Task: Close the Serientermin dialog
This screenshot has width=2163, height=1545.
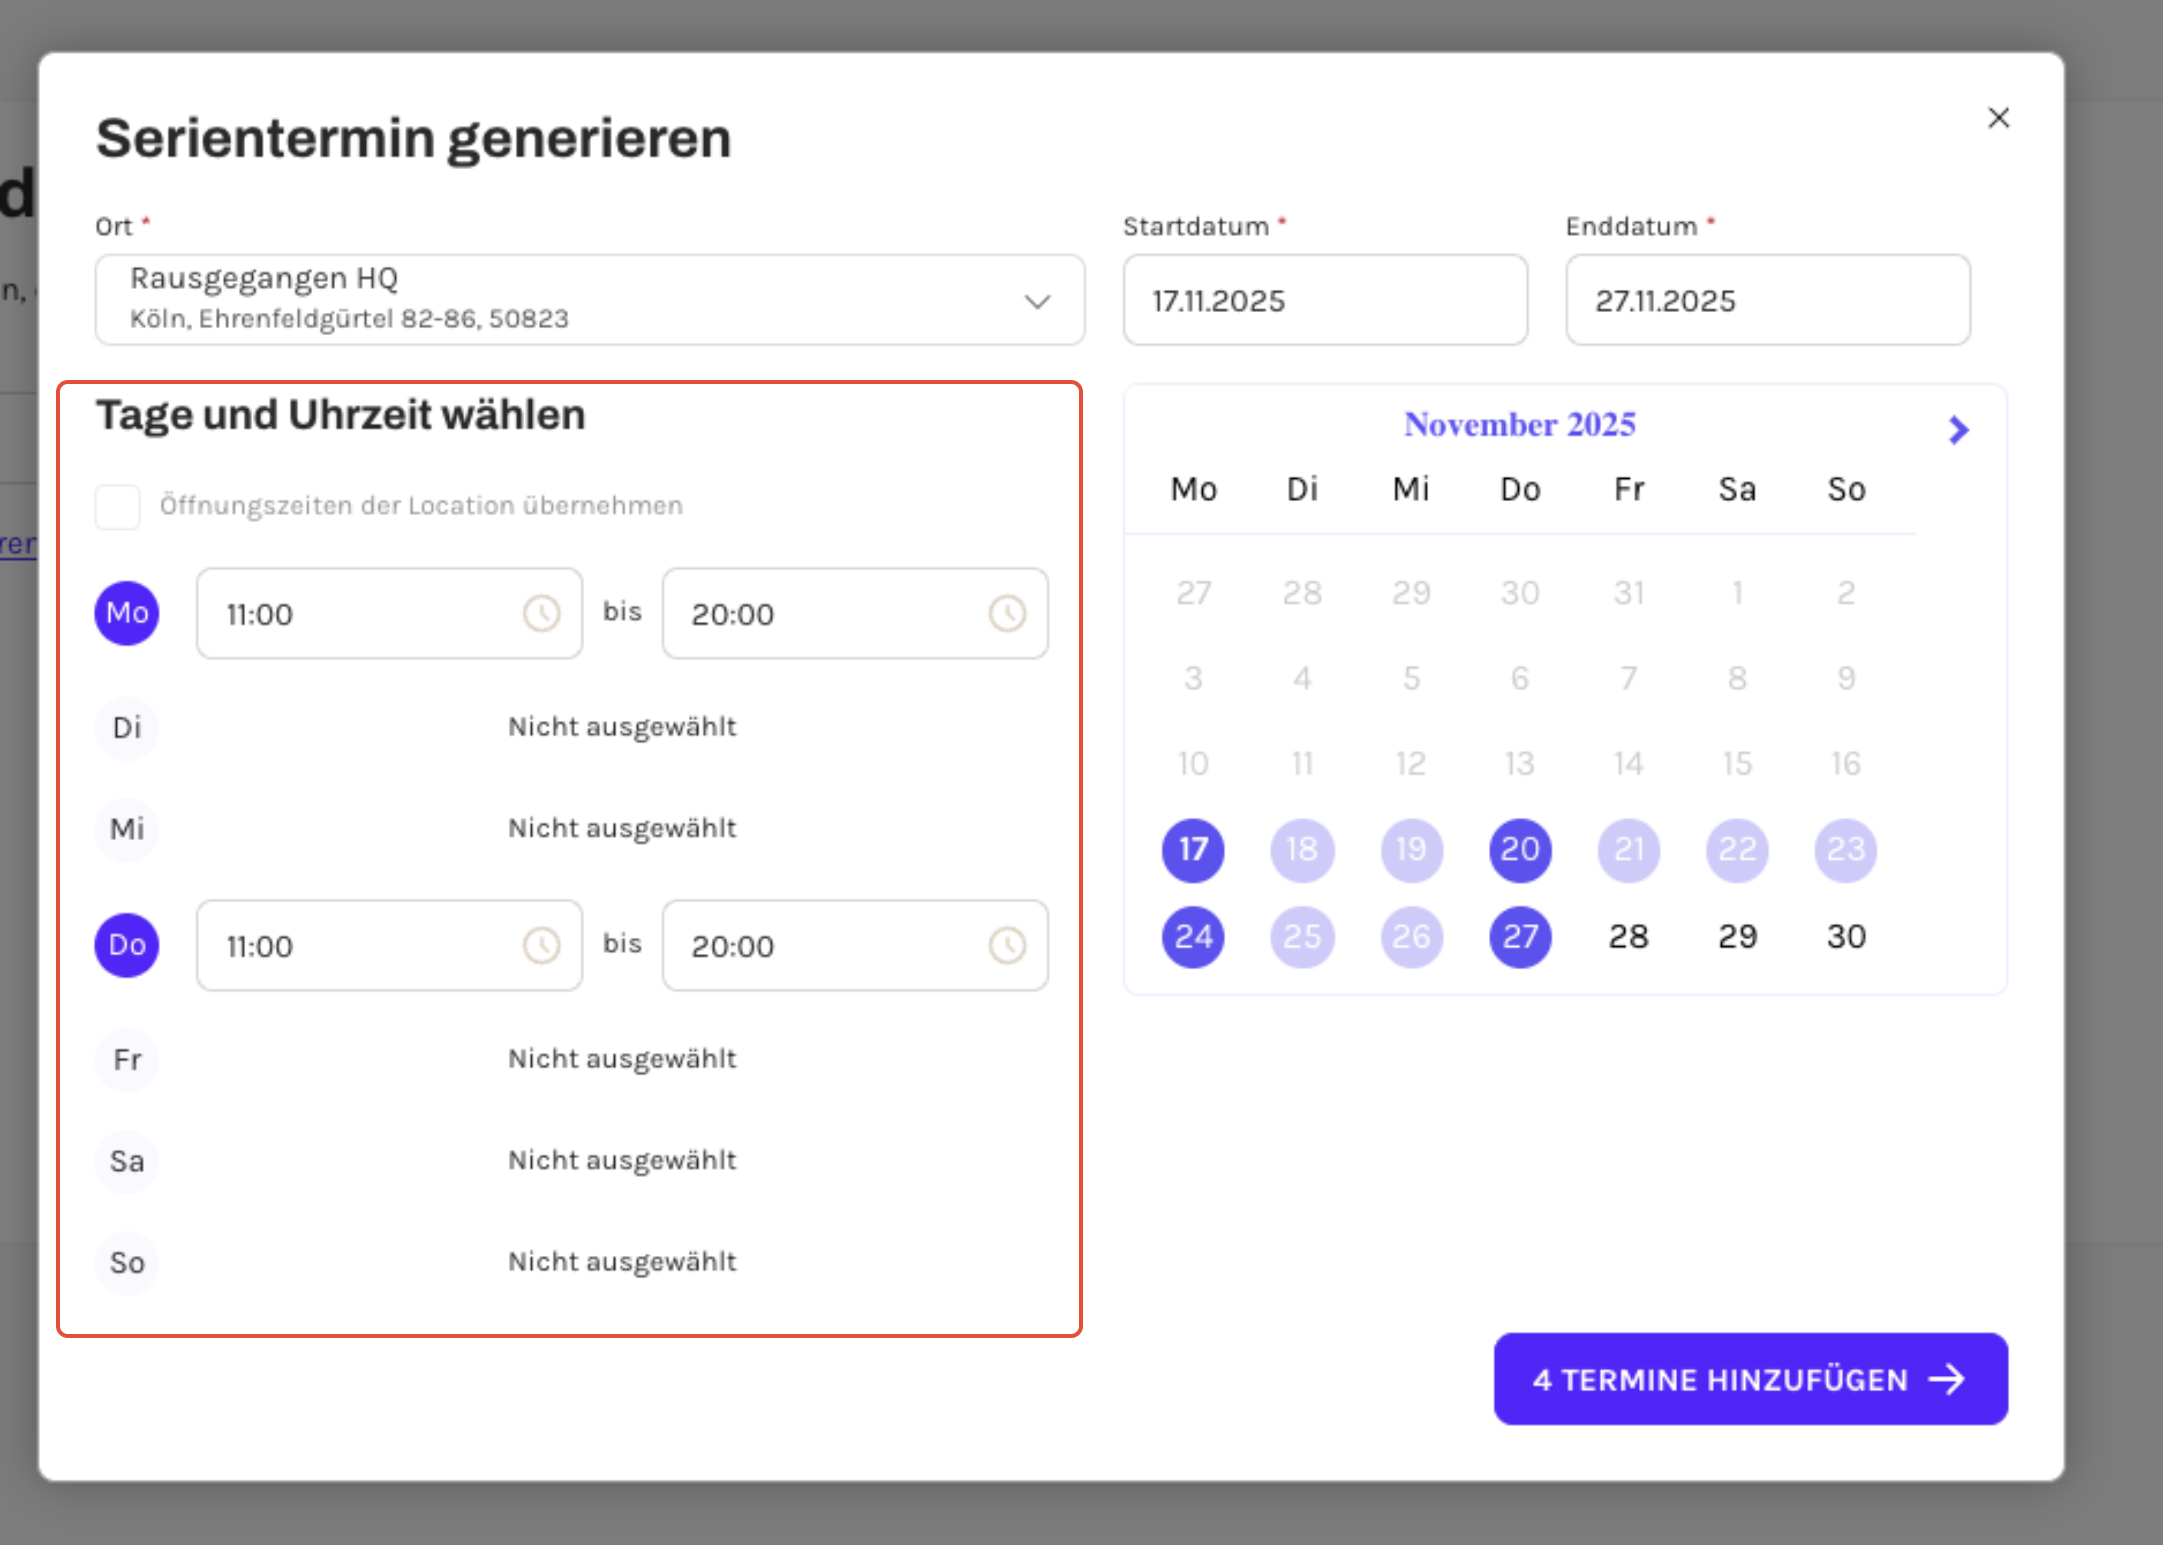Action: [1998, 118]
